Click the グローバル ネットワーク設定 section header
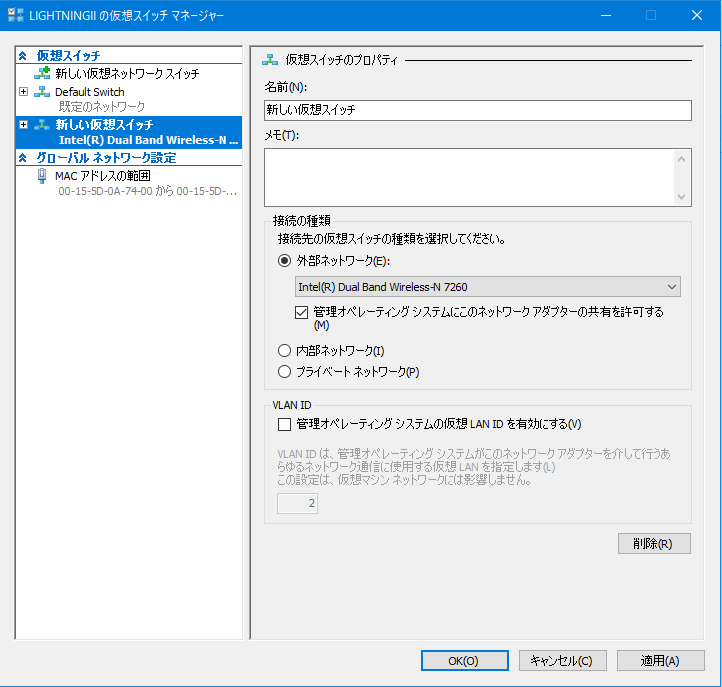 [x=129, y=158]
